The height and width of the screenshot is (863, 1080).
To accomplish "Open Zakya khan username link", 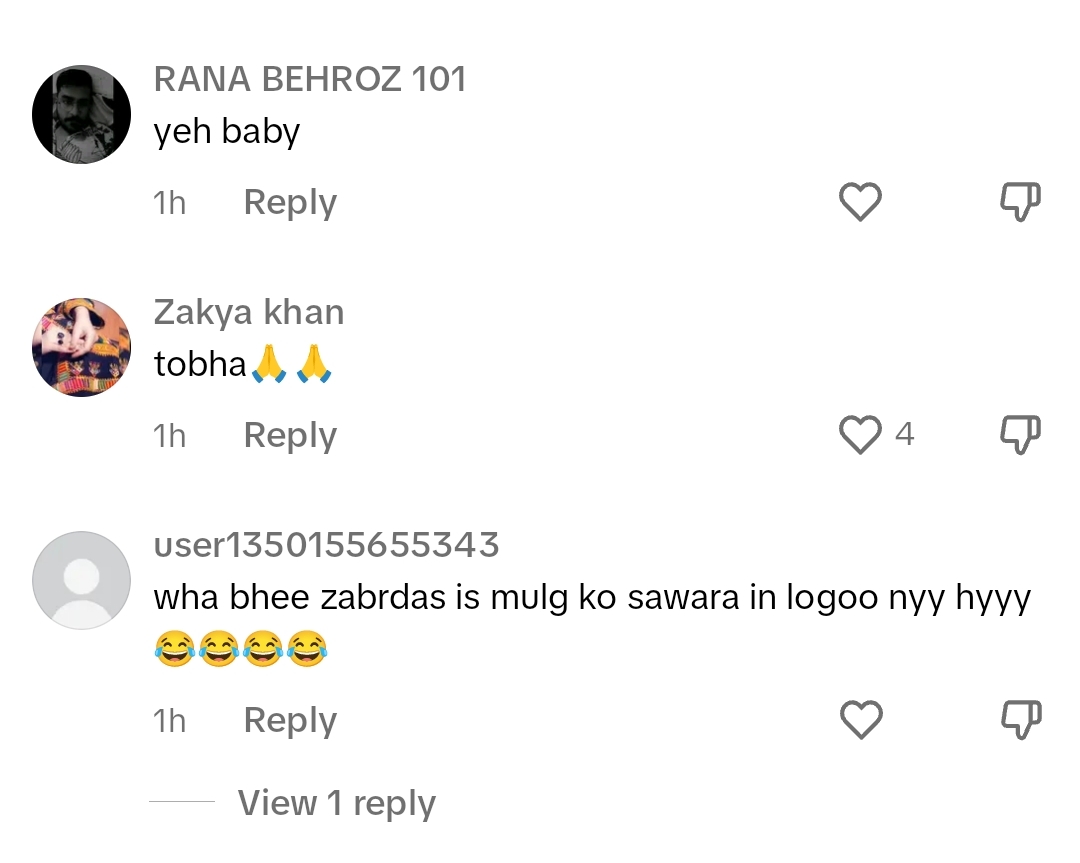I will [249, 312].
